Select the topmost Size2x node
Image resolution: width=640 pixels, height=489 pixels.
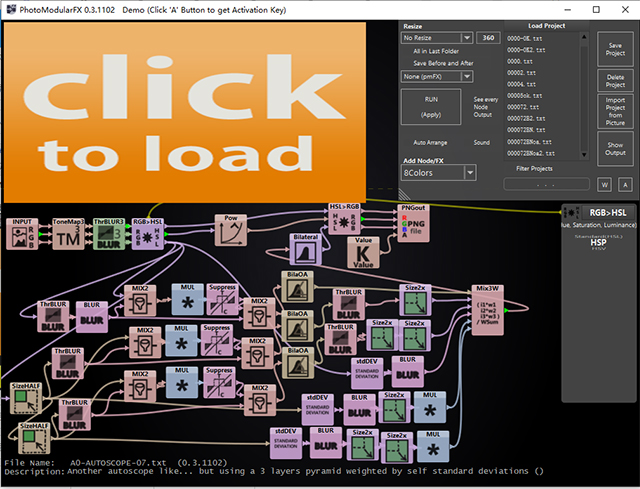(415, 300)
